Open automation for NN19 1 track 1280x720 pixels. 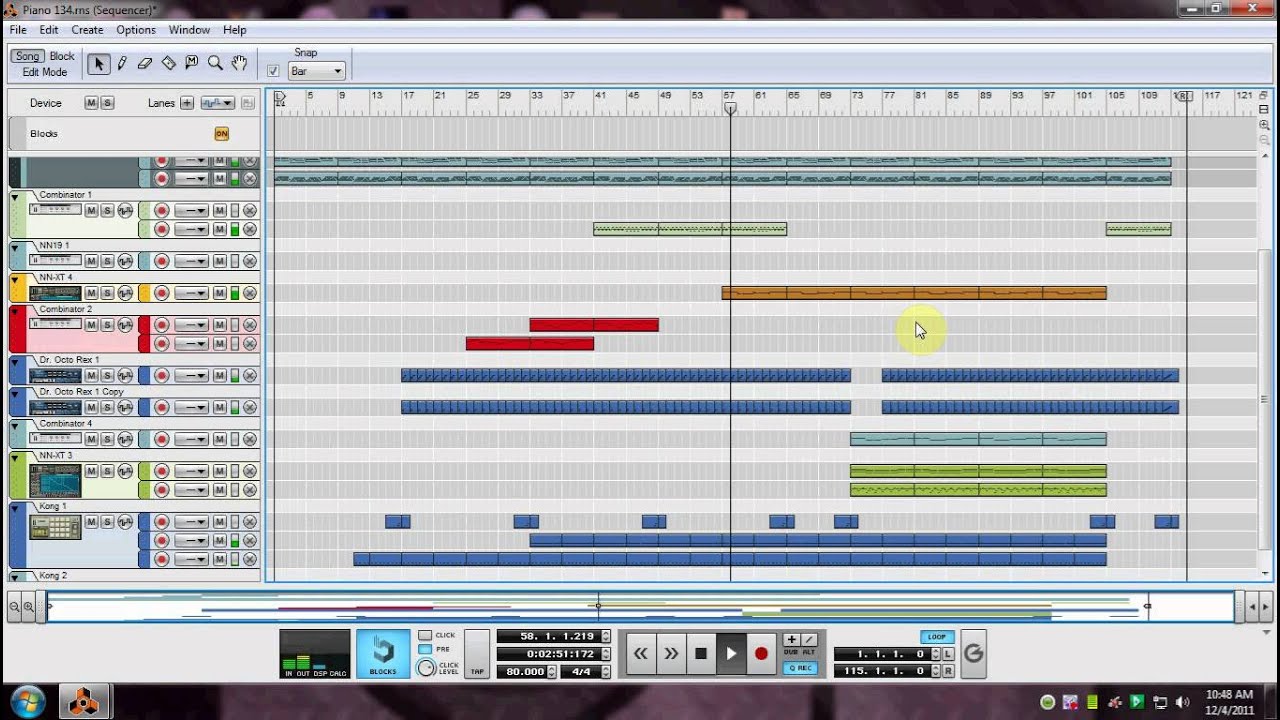tap(125, 261)
